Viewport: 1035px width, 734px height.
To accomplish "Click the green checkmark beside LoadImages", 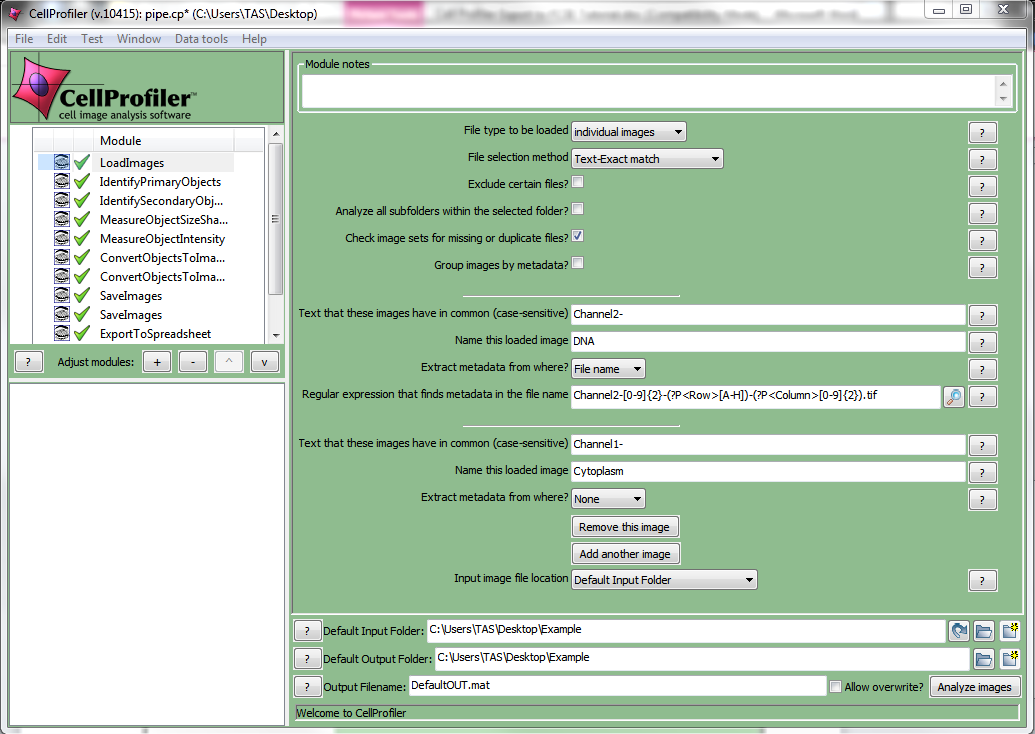I will pos(82,162).
